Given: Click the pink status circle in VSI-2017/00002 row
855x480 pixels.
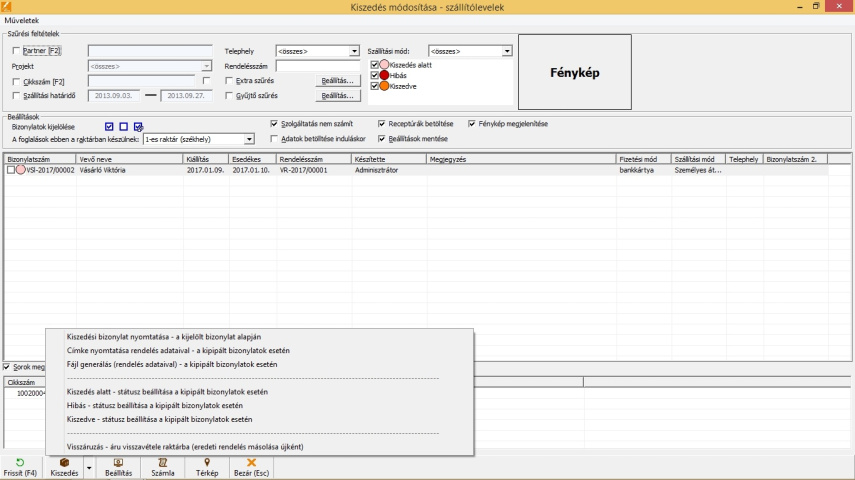Looking at the screenshot, I should coord(21,170).
